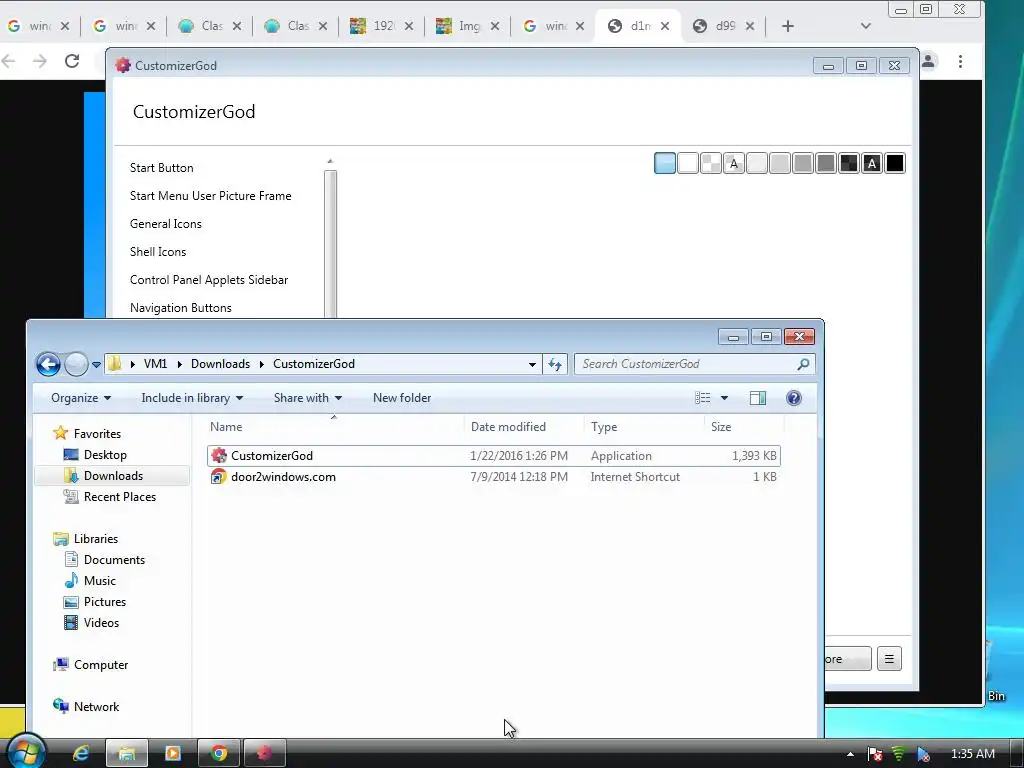1024x768 pixels.
Task: Click the Explorer back arrow button
Action: 48,364
